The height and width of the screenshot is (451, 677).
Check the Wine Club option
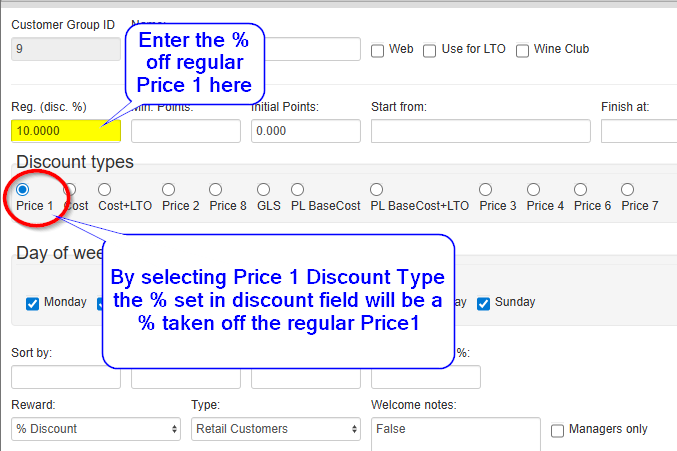pos(522,50)
